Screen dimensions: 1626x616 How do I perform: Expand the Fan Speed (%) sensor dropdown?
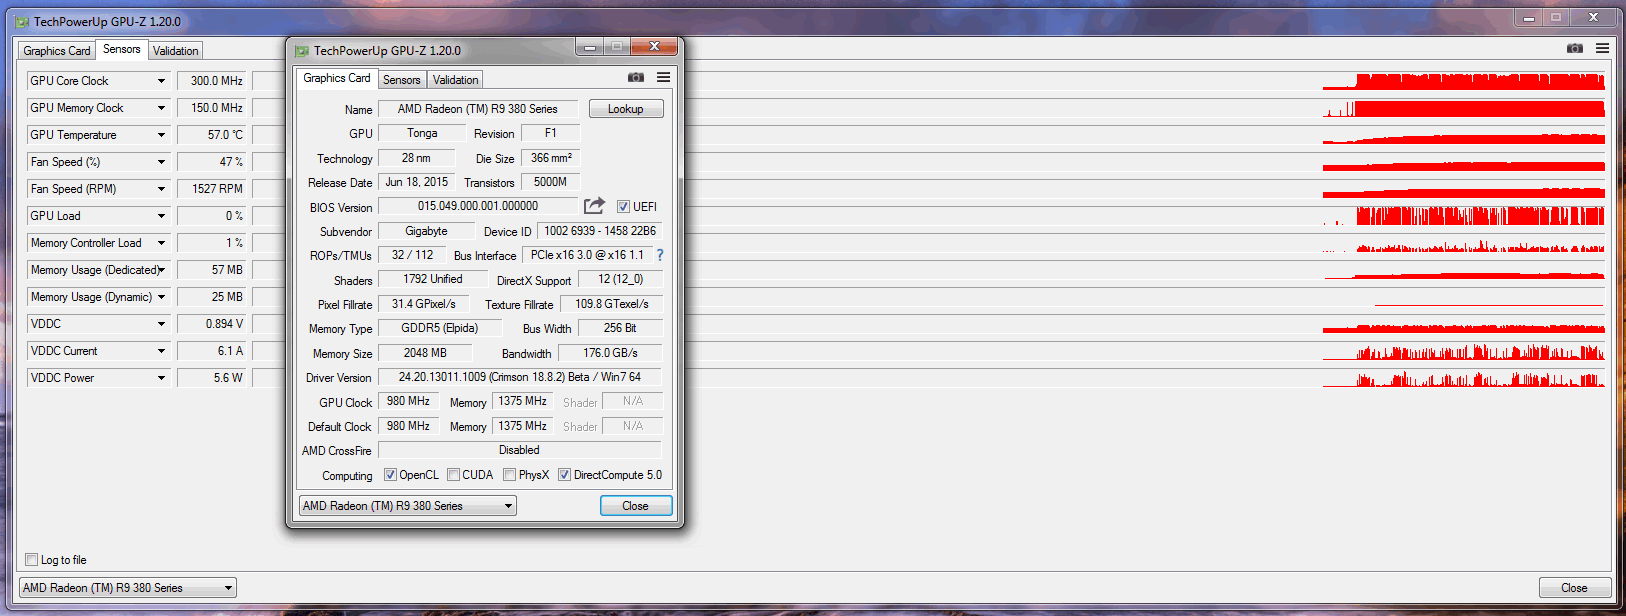point(161,162)
